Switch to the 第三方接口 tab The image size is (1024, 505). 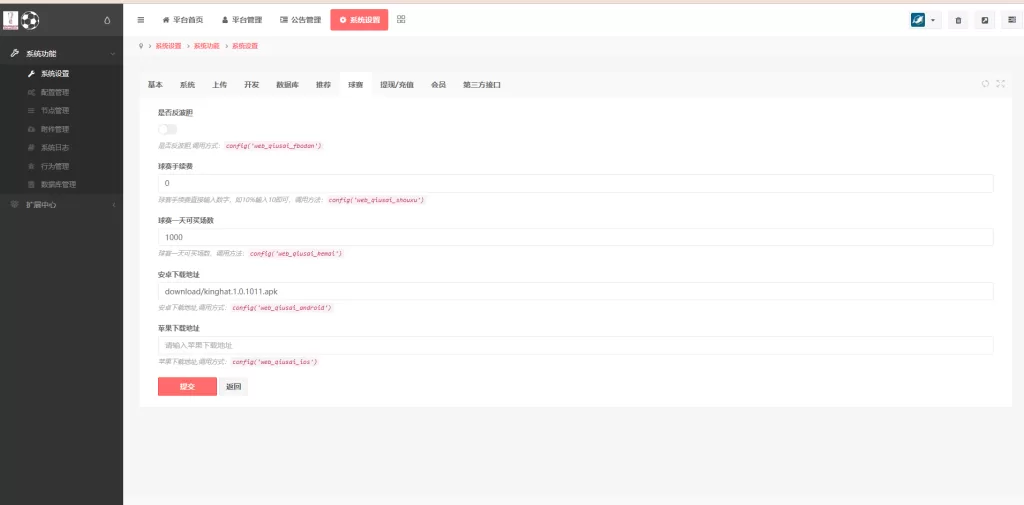(x=482, y=85)
